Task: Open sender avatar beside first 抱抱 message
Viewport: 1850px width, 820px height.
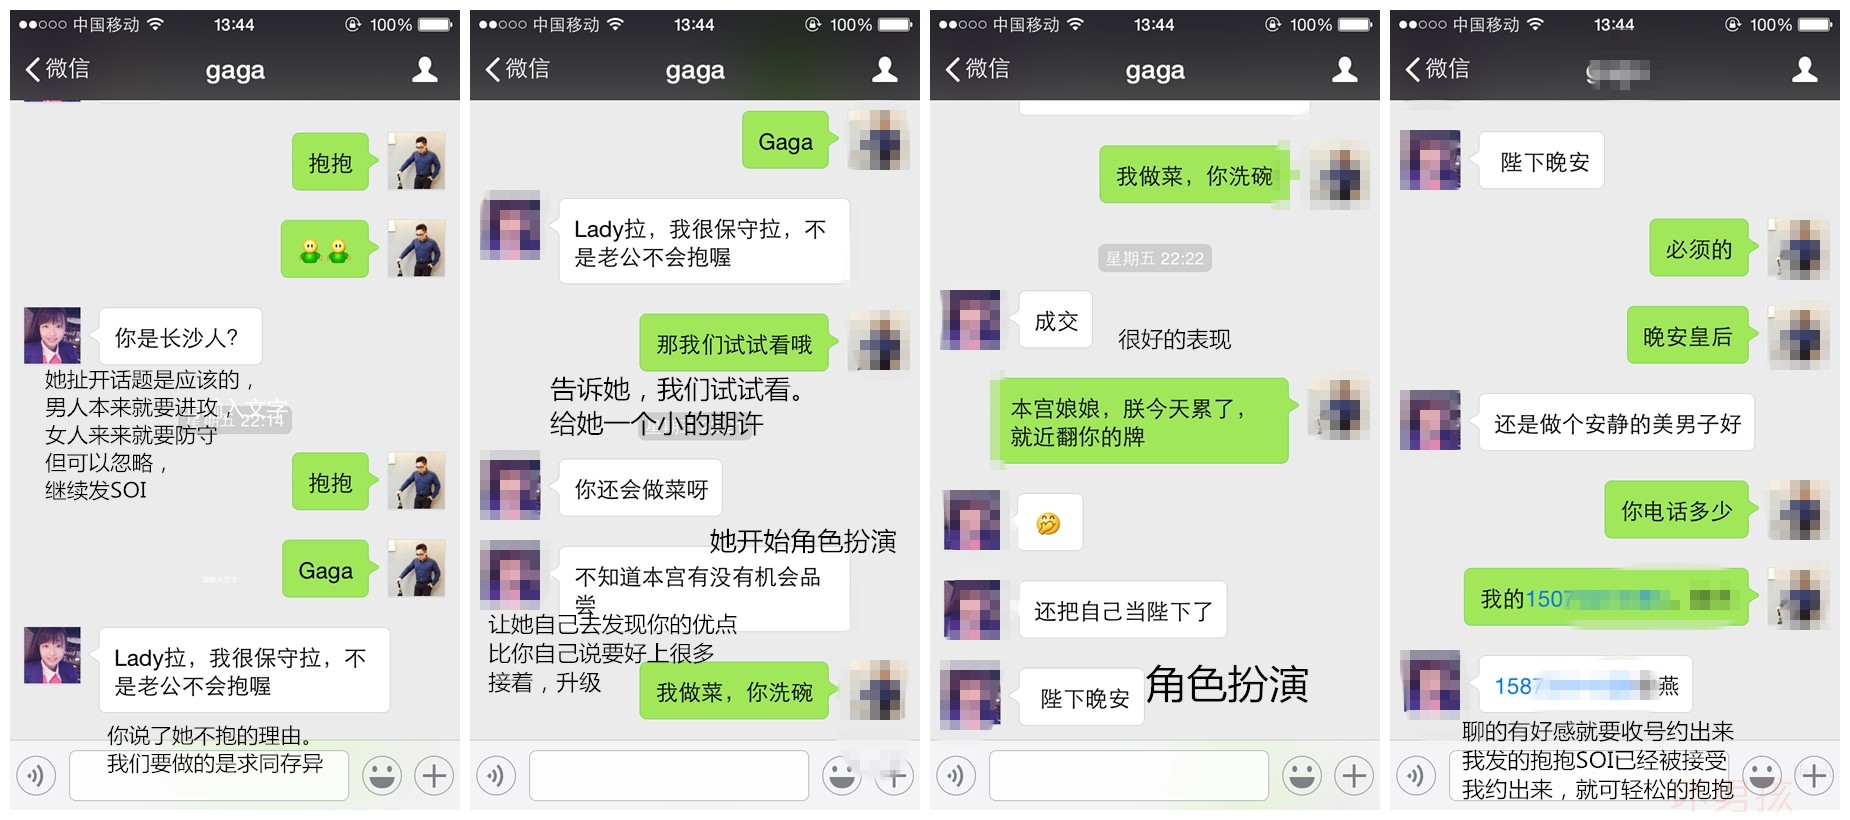Action: click(416, 161)
